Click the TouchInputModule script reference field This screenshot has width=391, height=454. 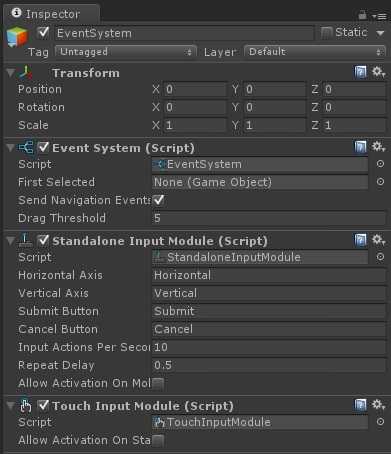click(x=260, y=422)
